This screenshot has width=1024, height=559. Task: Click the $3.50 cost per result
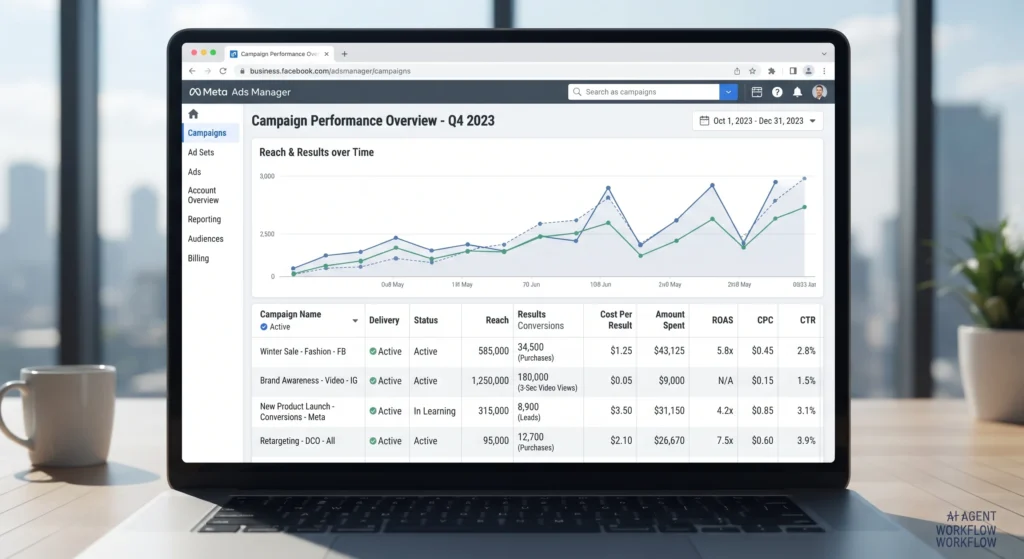621,411
